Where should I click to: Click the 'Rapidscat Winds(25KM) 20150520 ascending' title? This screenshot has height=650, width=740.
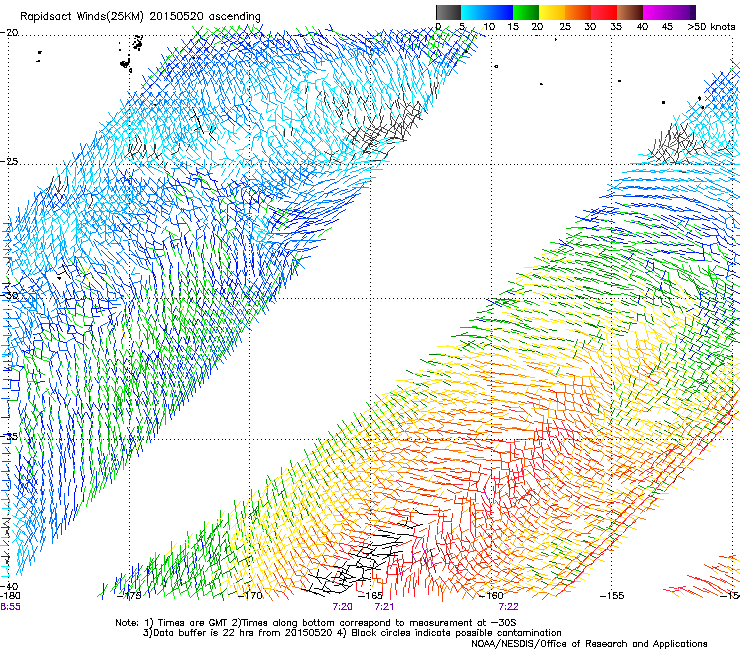[x=140, y=17]
